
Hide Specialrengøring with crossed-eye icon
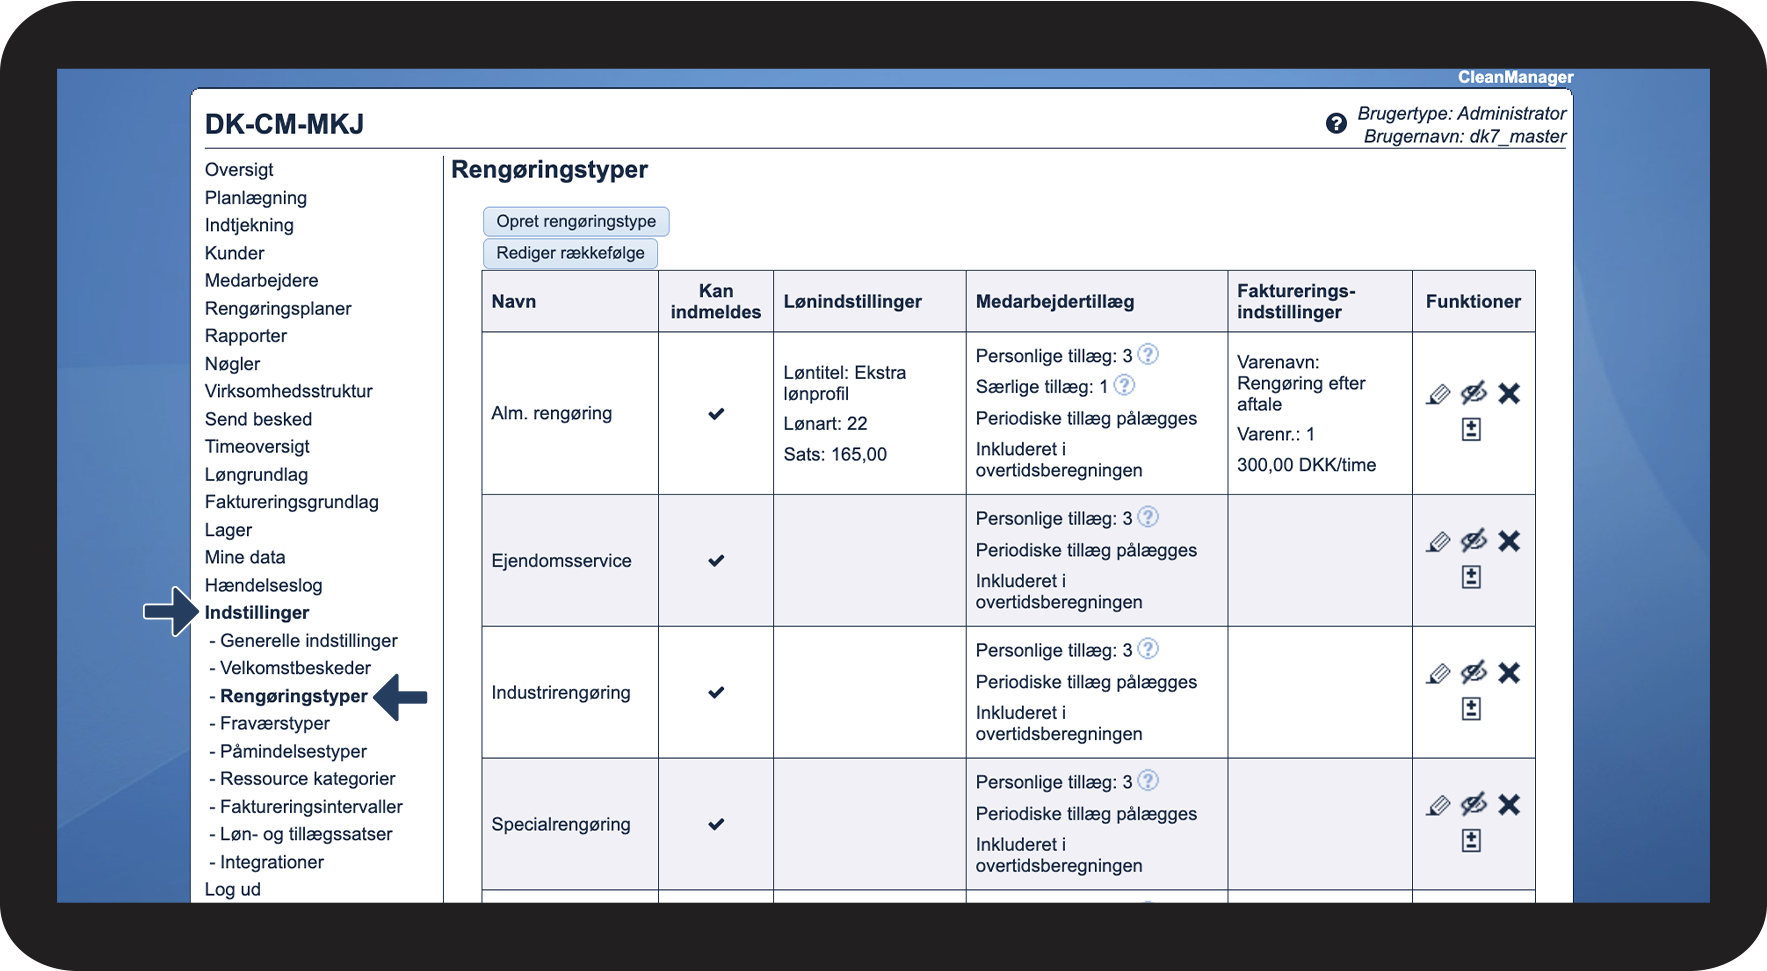point(1473,805)
